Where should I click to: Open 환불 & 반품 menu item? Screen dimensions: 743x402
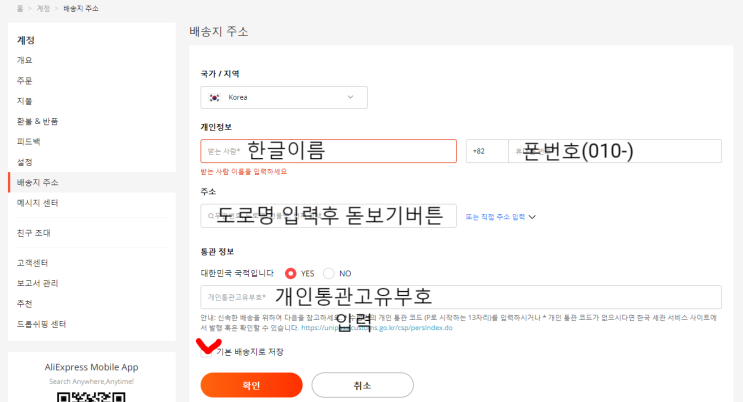[38, 121]
